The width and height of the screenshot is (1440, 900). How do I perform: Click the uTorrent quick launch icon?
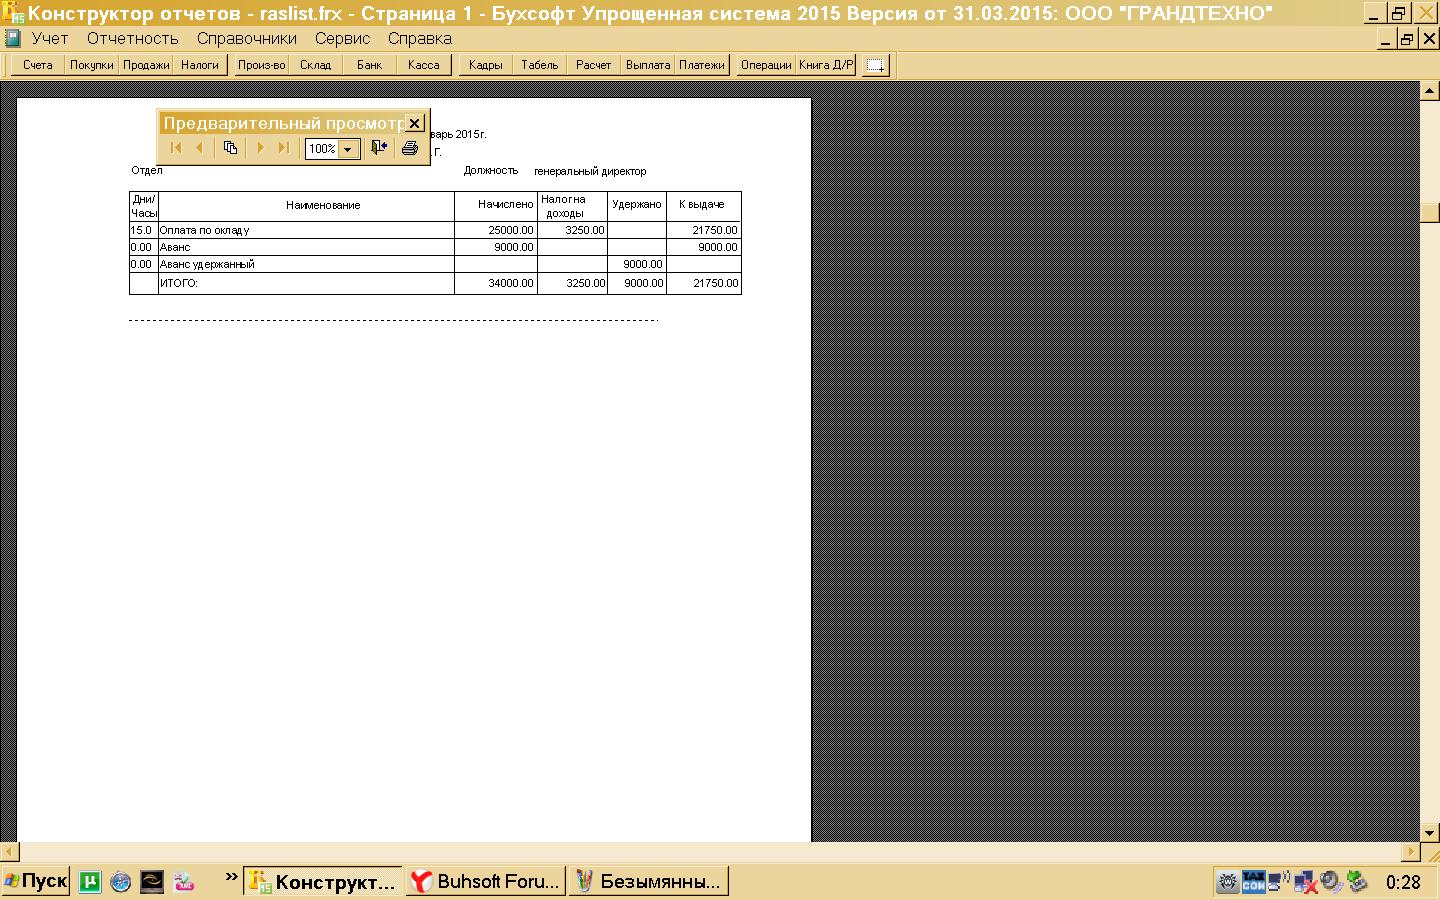tap(90, 881)
